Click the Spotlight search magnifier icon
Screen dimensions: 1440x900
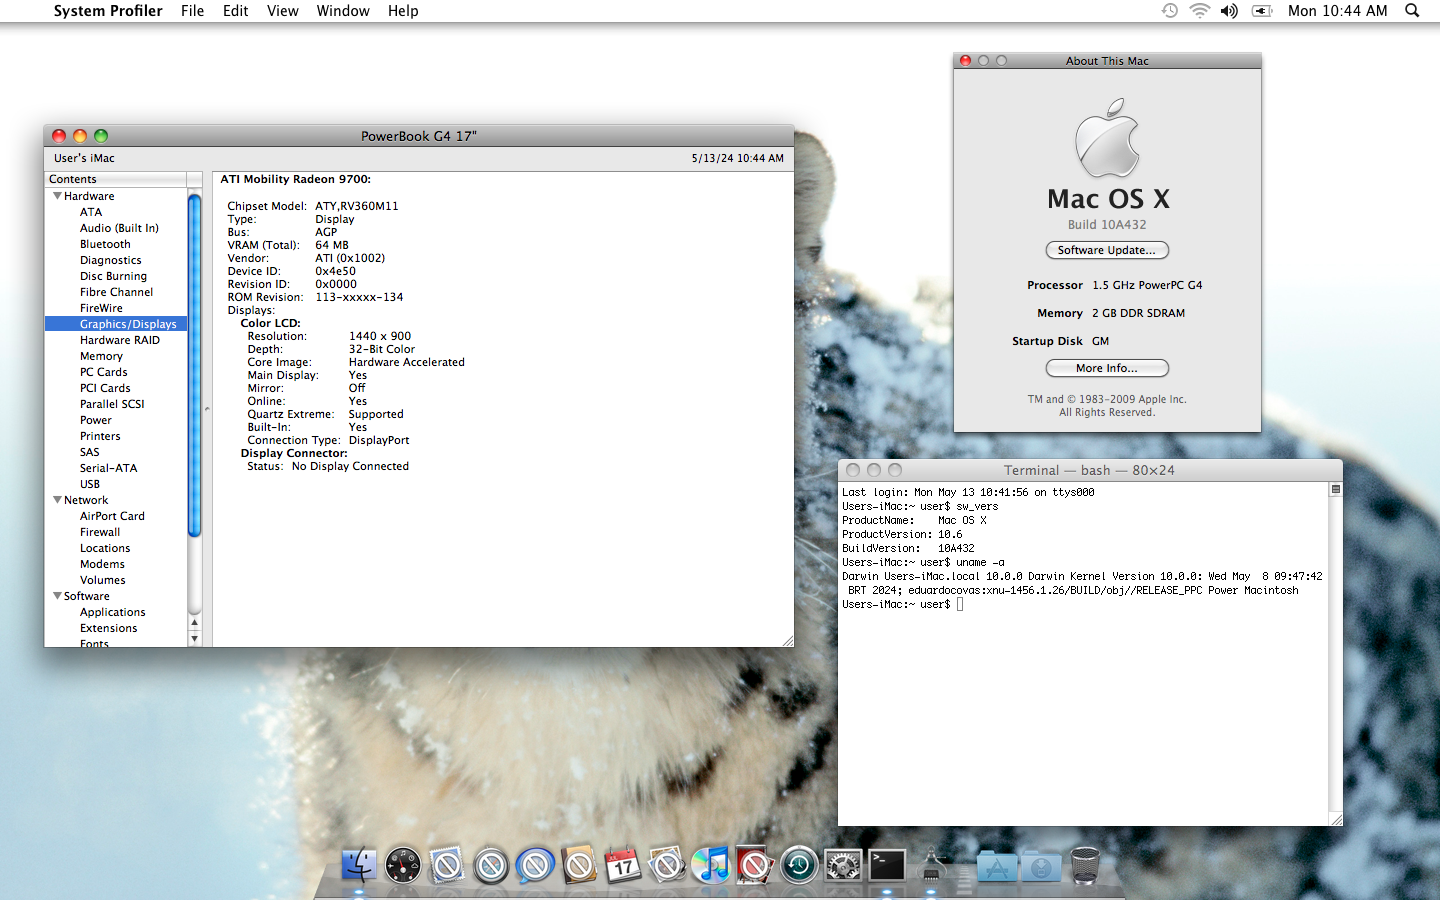[1412, 11]
